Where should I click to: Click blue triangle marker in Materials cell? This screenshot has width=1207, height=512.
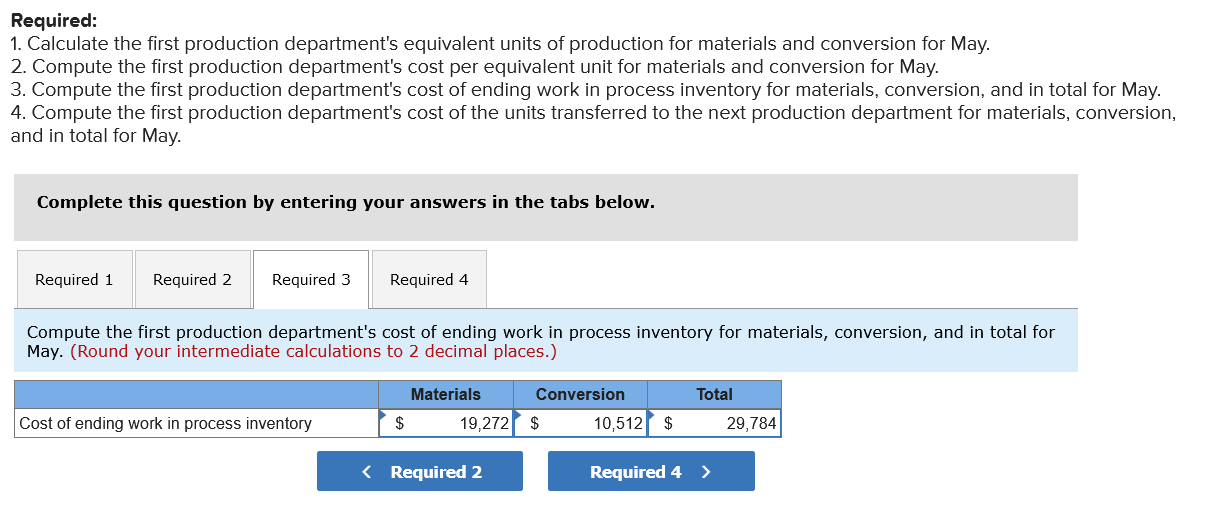(383, 414)
